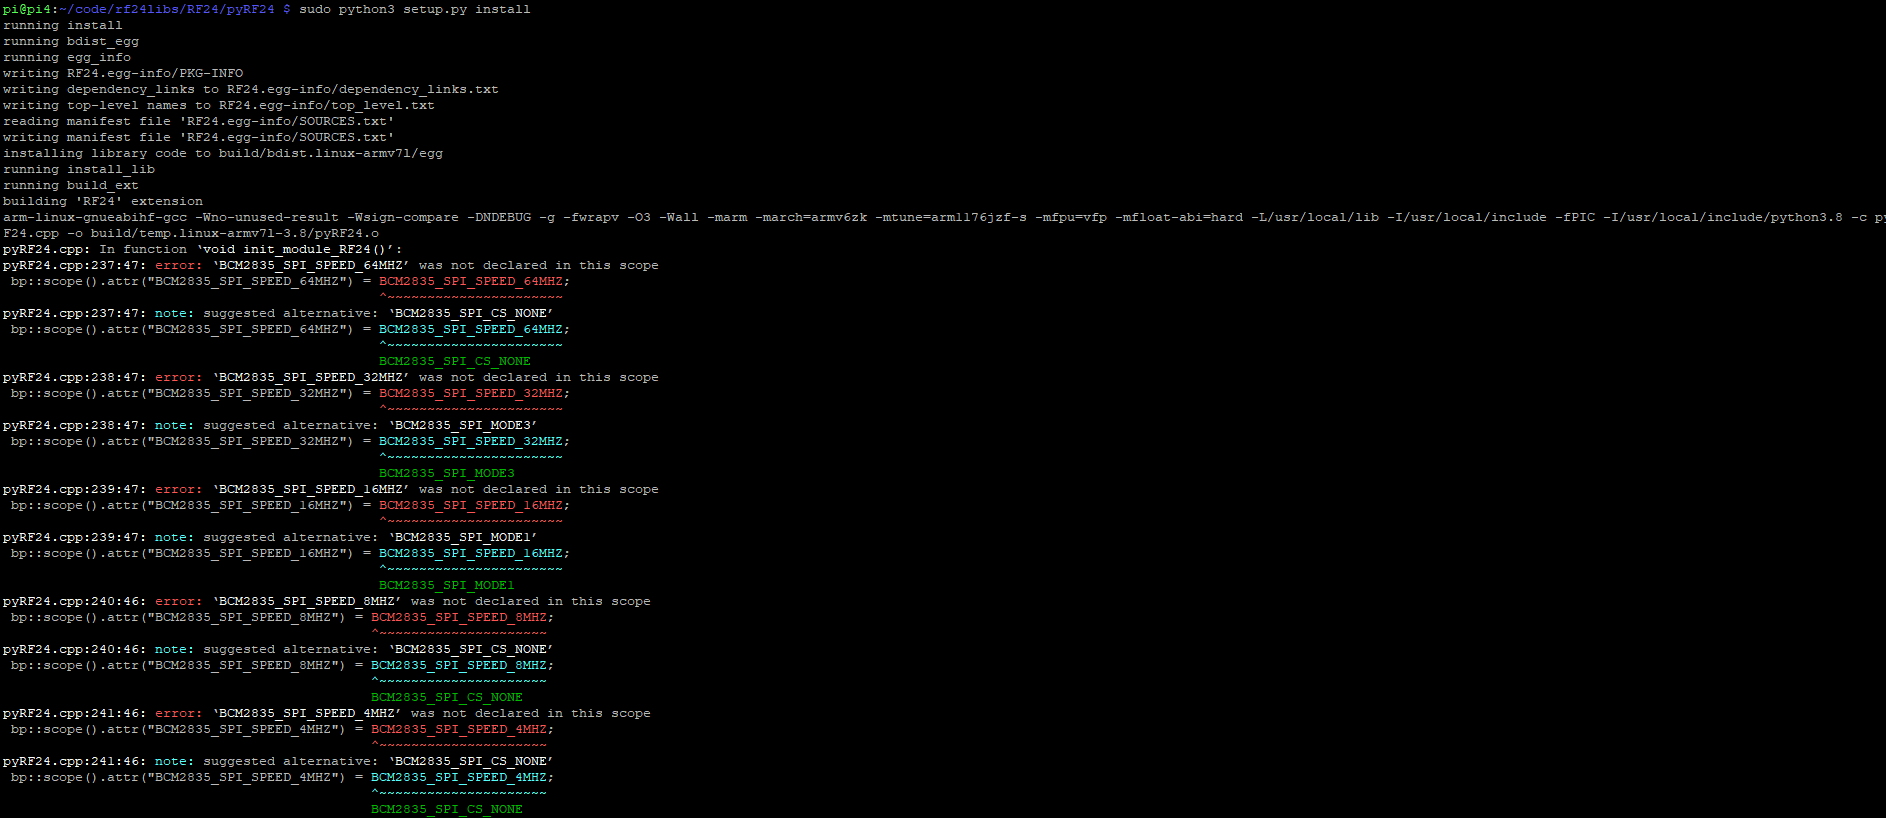This screenshot has width=1886, height=818.
Task: Click 'installing library code to build/bdist.linux-armv7l/egg'
Action: pos(223,153)
